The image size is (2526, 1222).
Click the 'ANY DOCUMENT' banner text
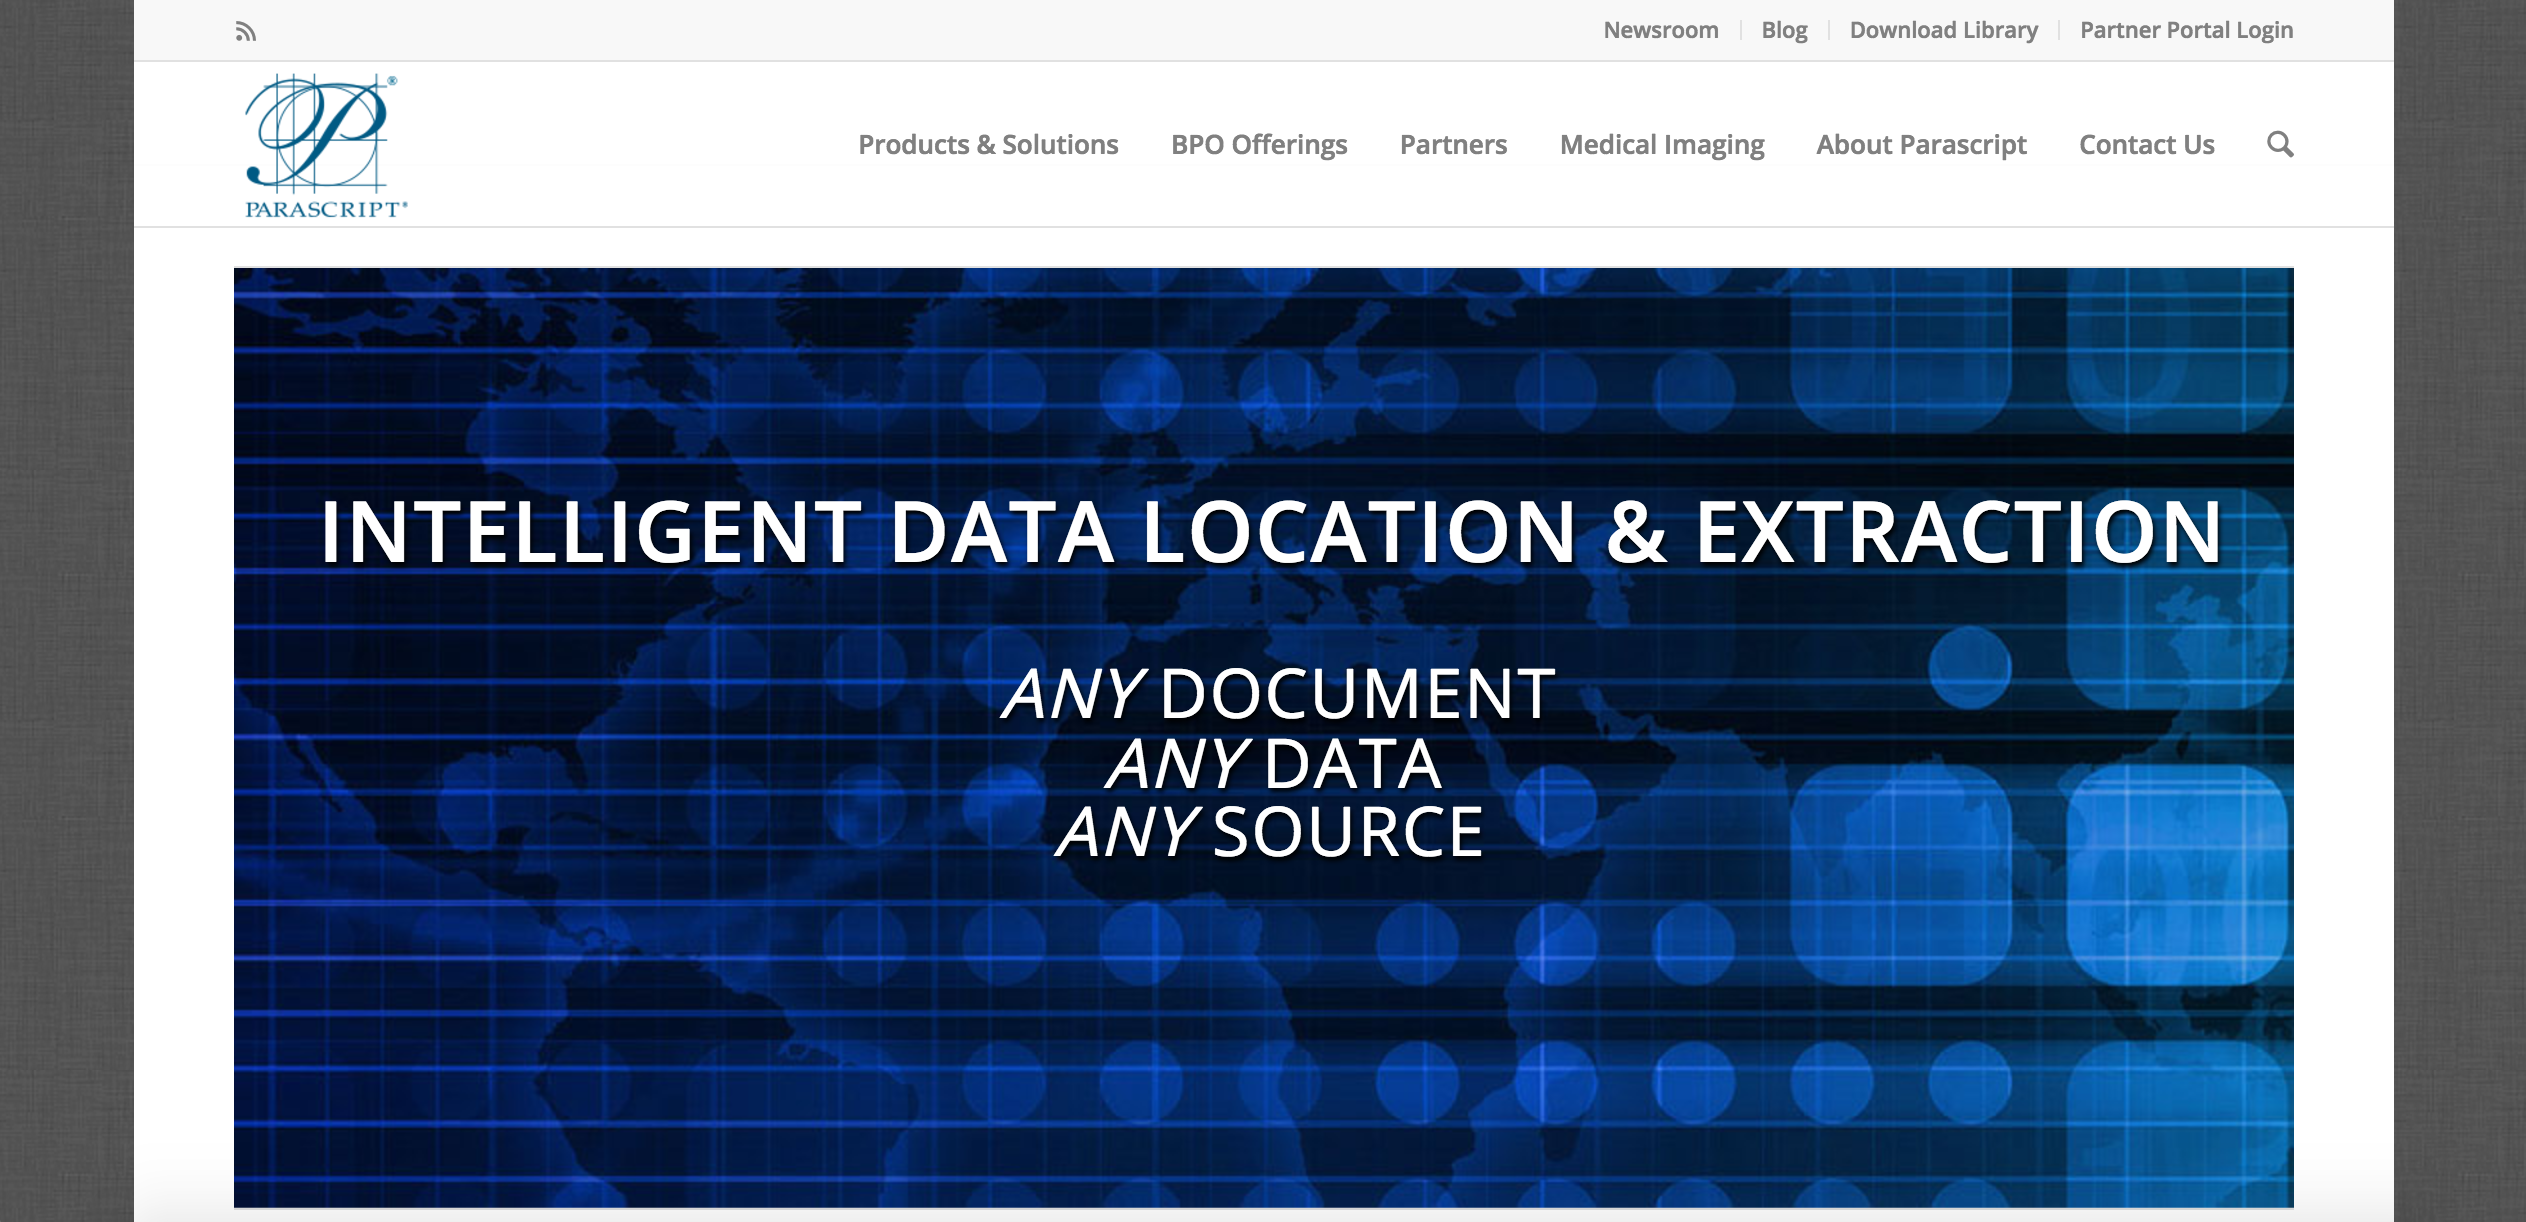tap(1278, 693)
